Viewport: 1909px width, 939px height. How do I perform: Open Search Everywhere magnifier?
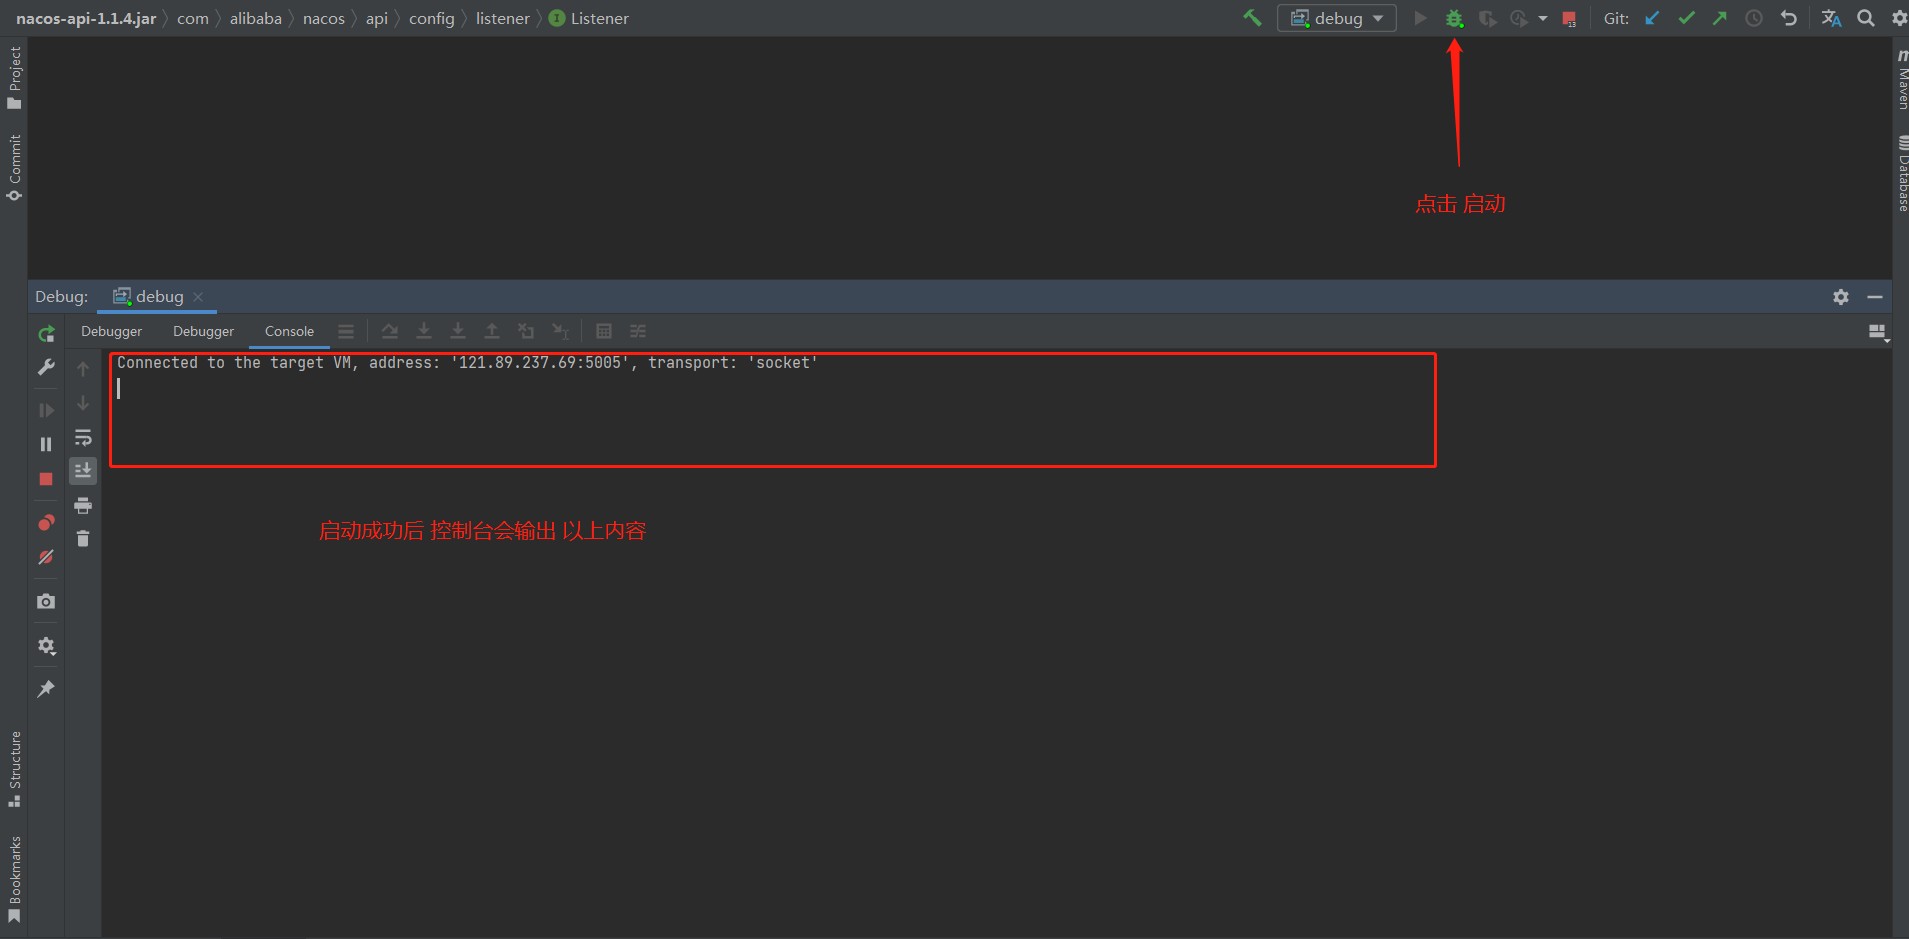(x=1865, y=18)
